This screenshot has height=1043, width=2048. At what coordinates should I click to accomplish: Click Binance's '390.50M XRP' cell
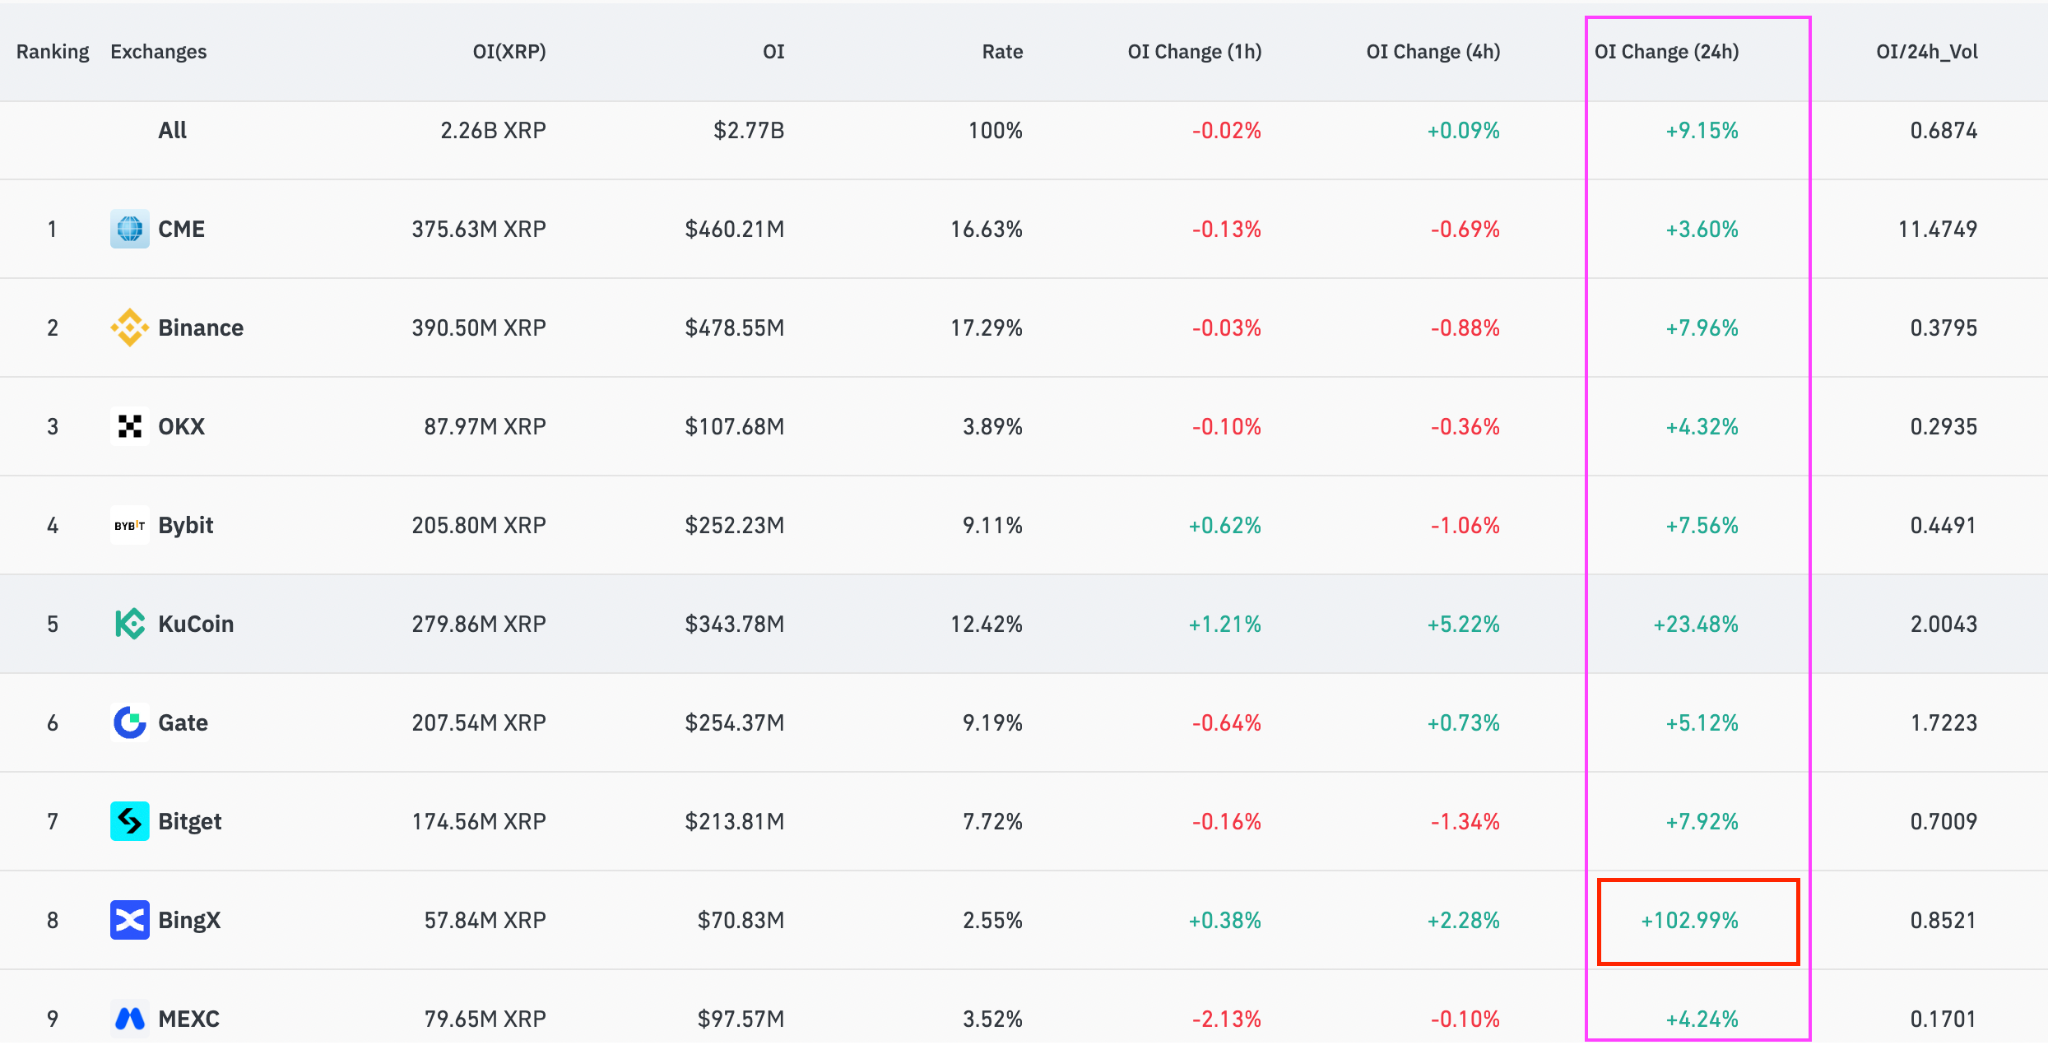(x=479, y=328)
